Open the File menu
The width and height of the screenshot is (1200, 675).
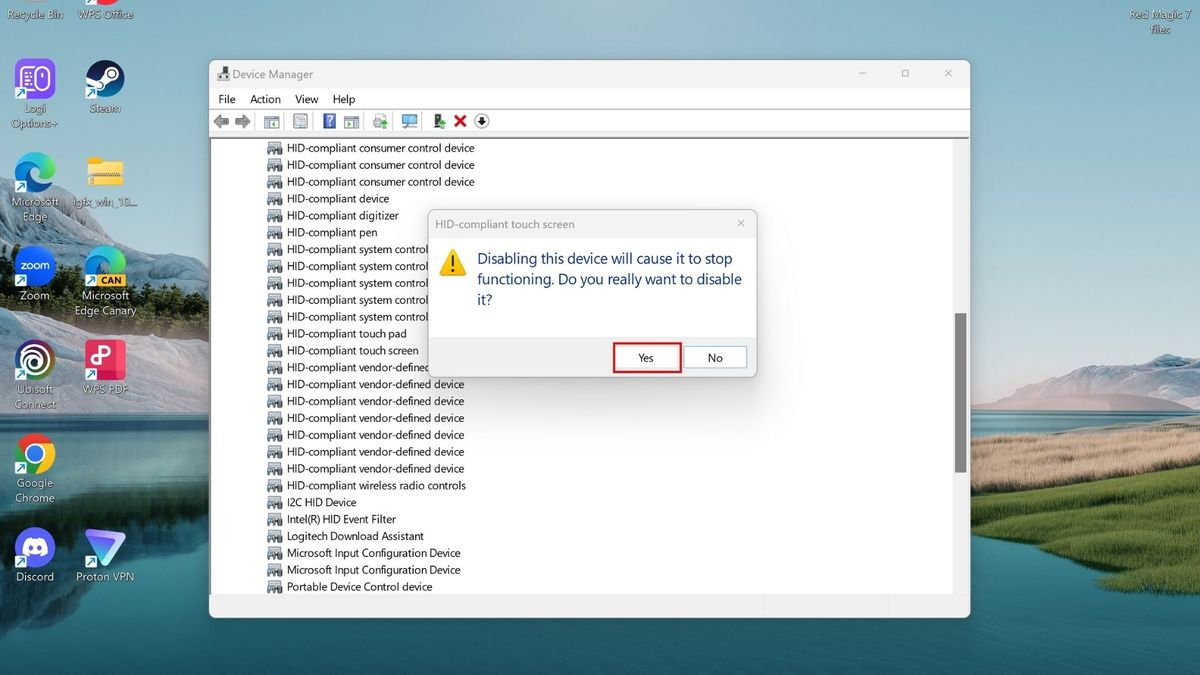pyautogui.click(x=226, y=99)
